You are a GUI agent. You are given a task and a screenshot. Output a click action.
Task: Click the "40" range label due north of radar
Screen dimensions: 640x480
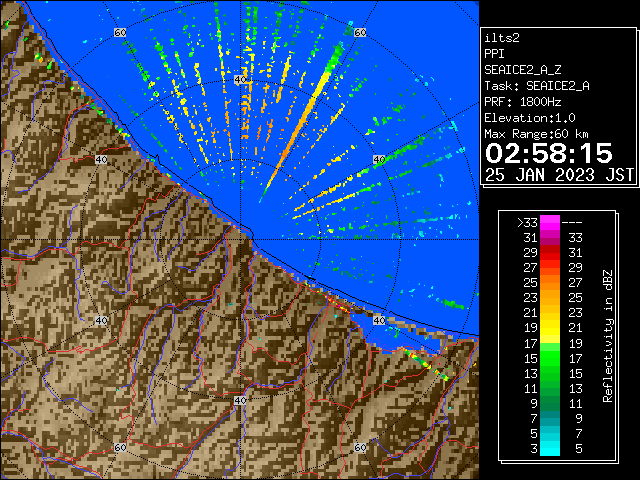(240, 80)
